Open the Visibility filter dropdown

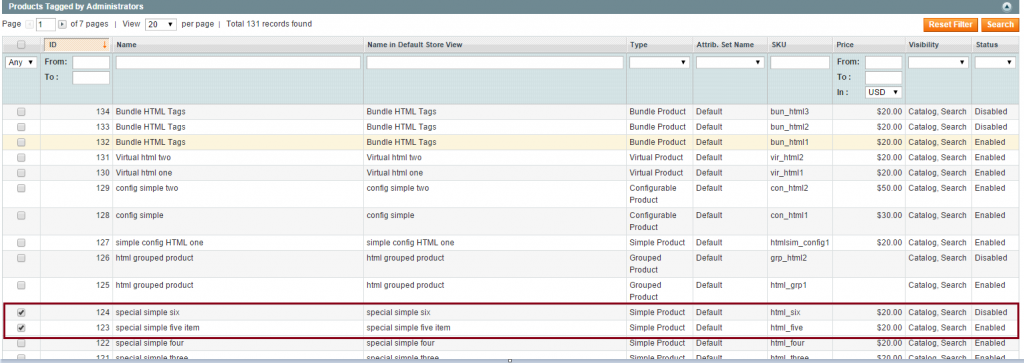point(938,63)
